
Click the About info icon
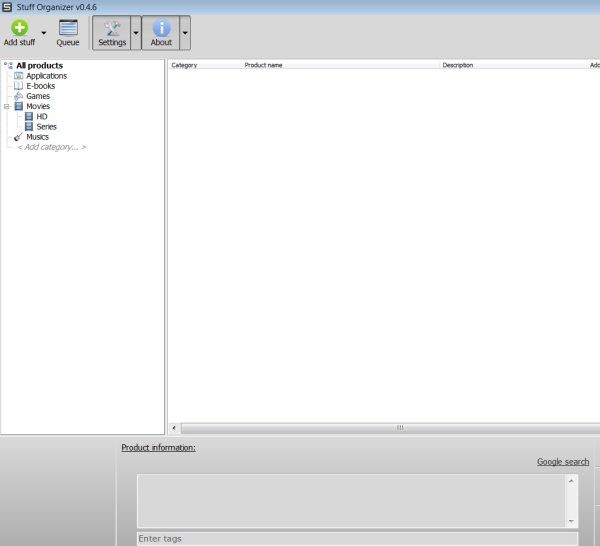161,28
